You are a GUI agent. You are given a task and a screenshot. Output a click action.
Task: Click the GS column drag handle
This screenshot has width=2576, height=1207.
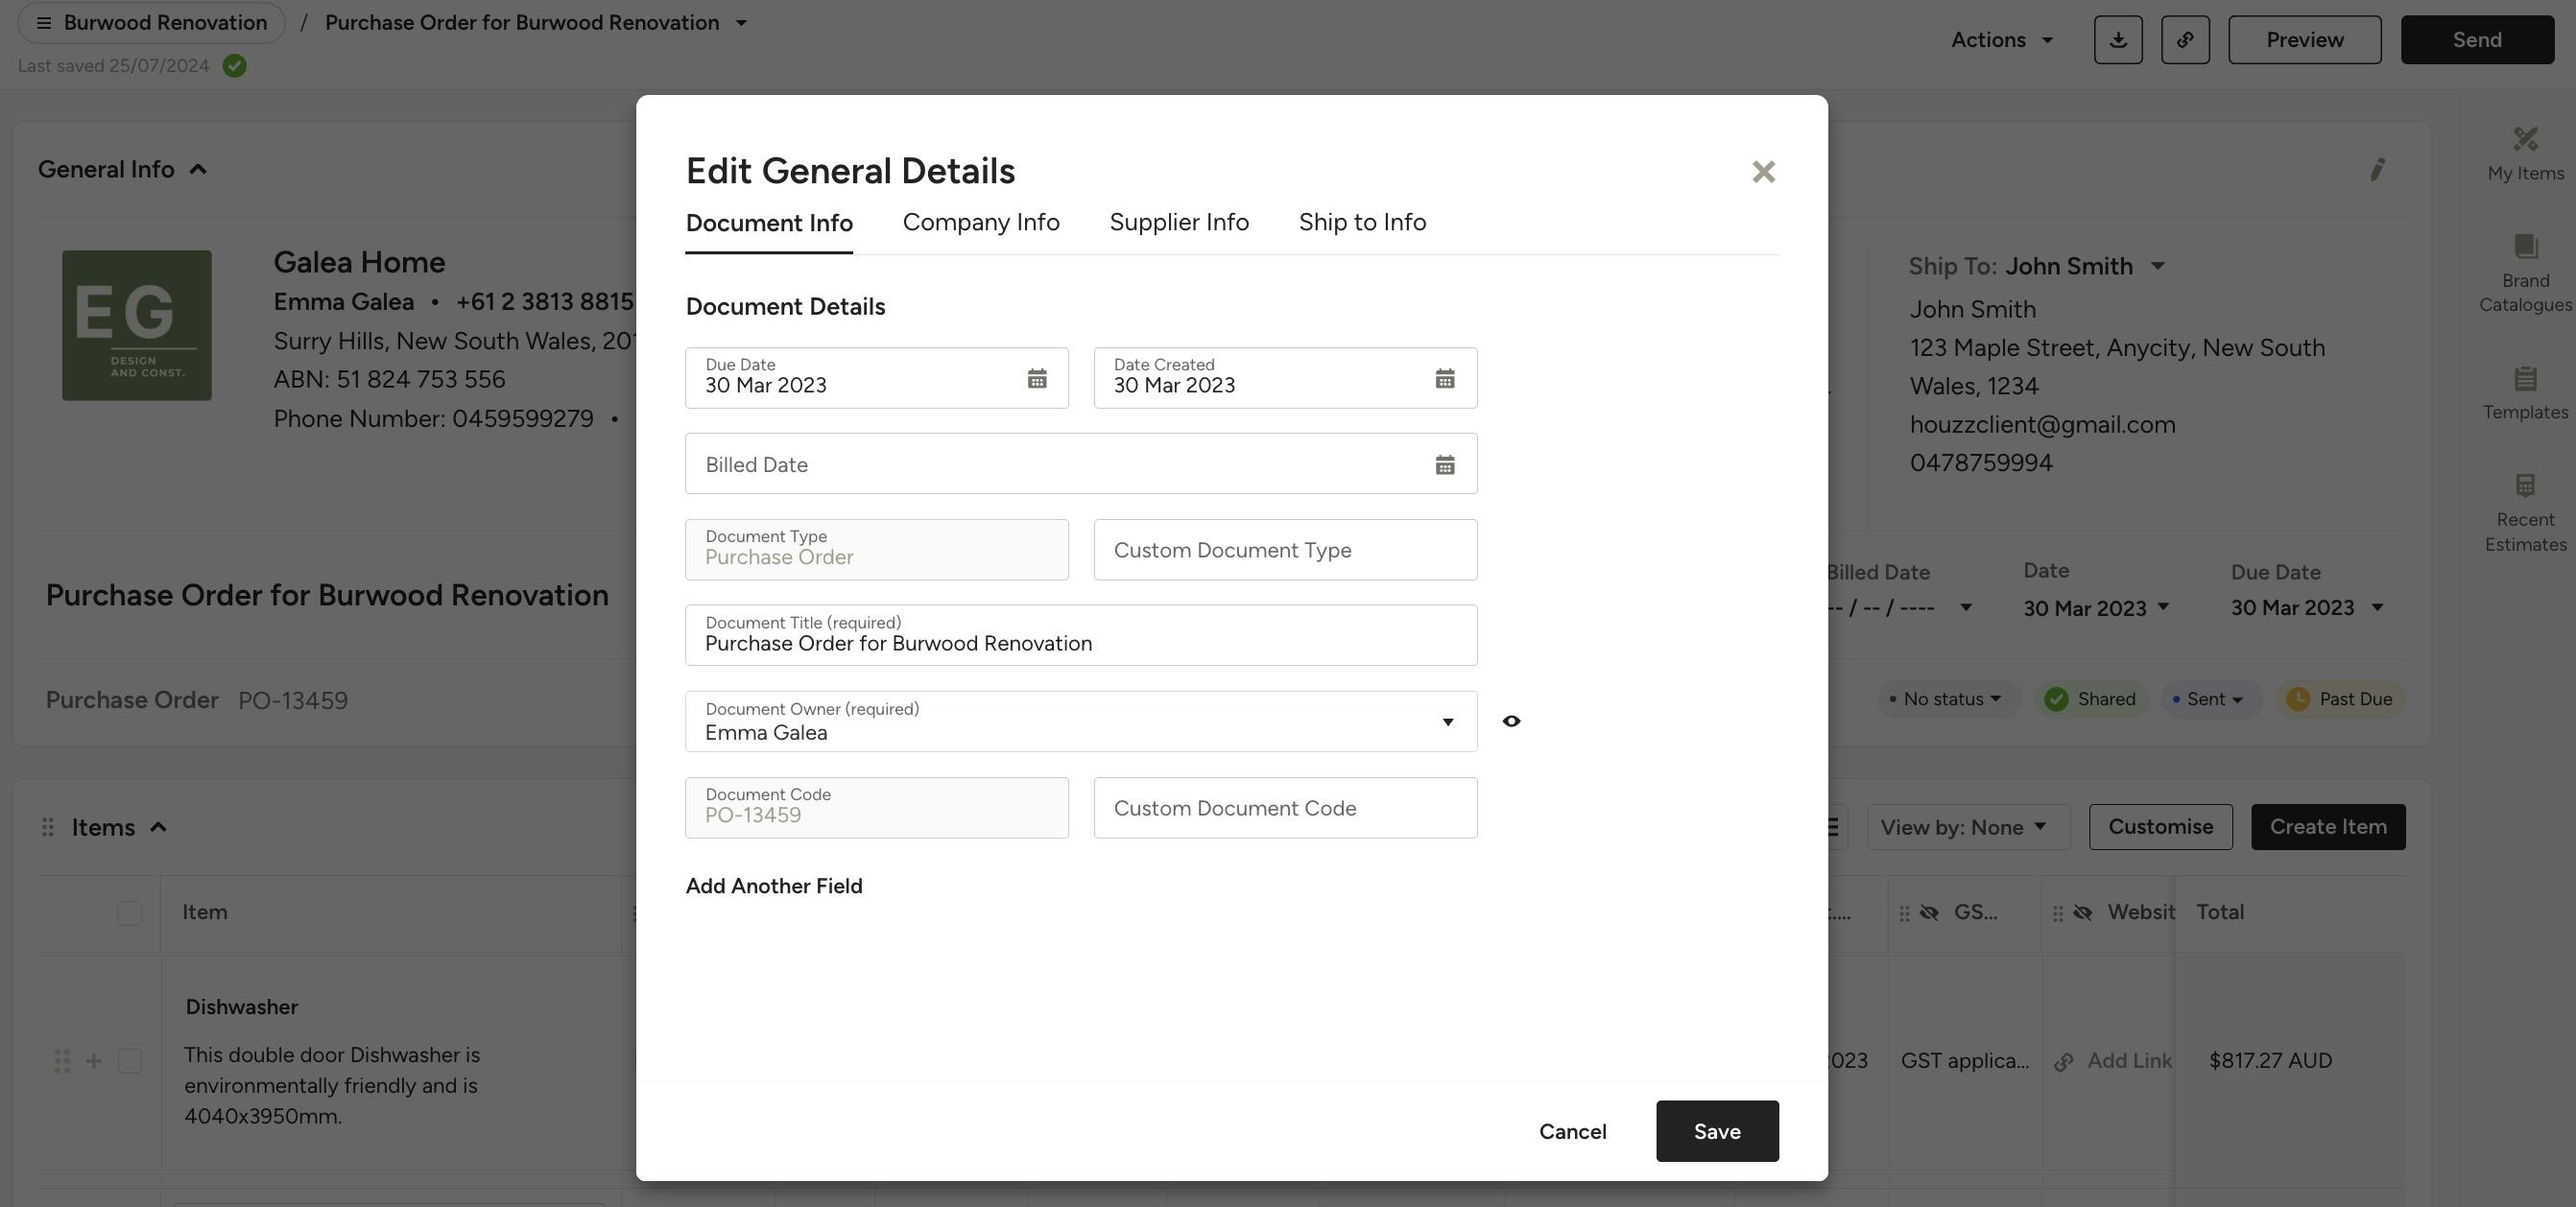(1904, 913)
